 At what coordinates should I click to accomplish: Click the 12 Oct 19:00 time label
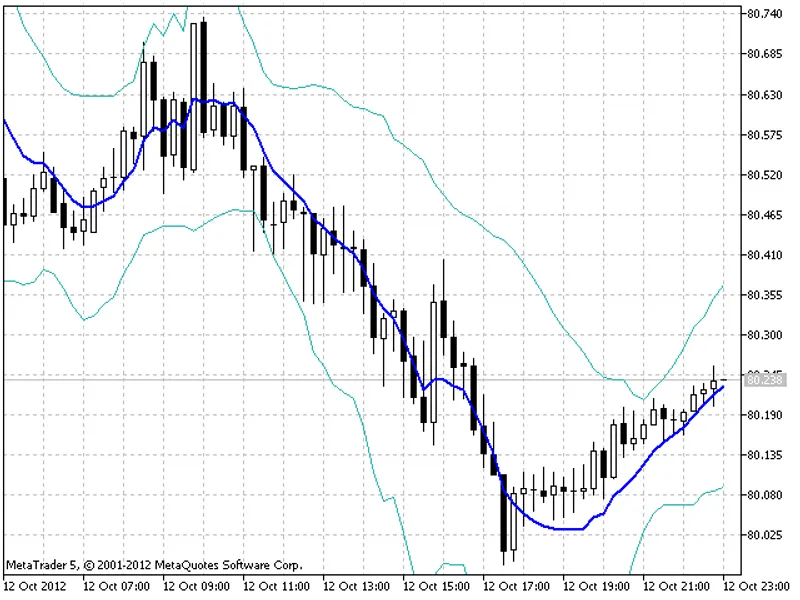tap(596, 586)
